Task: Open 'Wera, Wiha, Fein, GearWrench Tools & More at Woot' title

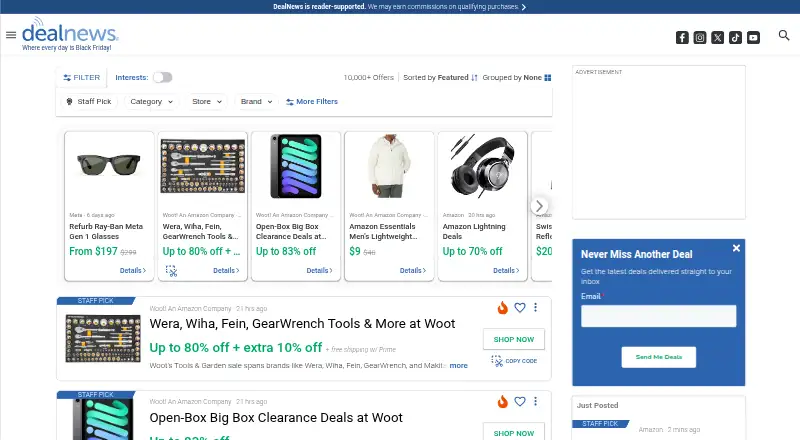Action: point(302,324)
